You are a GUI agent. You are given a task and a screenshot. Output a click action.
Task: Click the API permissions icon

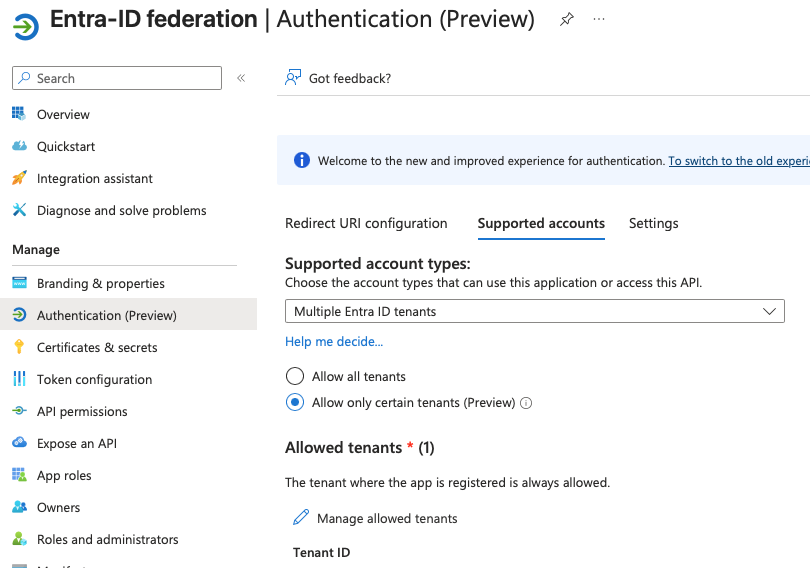(x=19, y=411)
